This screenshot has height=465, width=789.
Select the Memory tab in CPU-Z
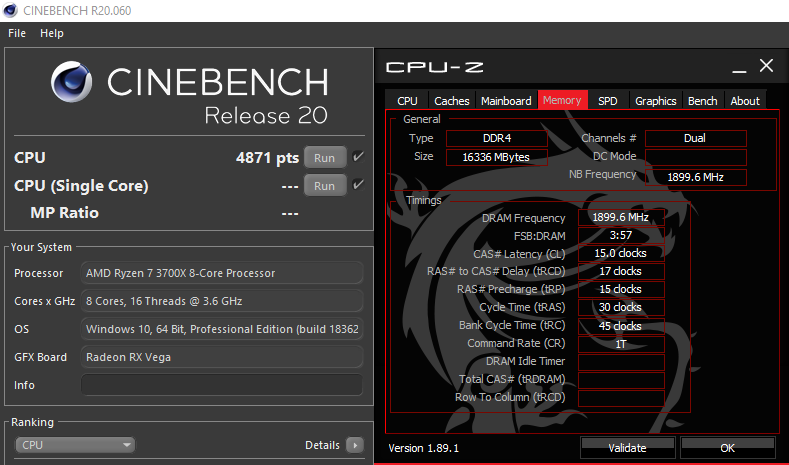(562, 100)
